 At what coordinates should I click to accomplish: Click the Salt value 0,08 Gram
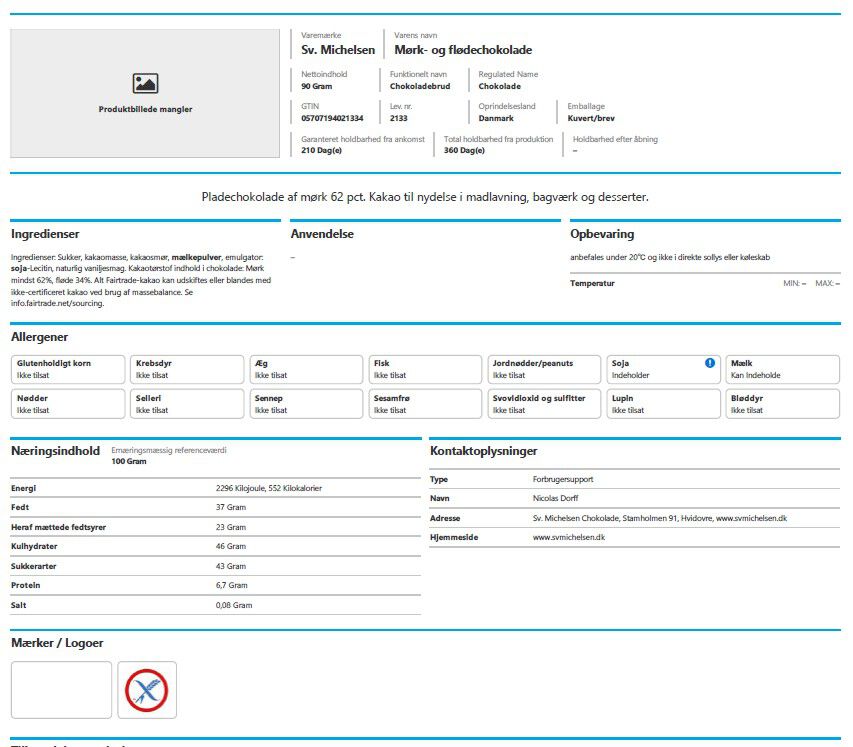coord(234,606)
